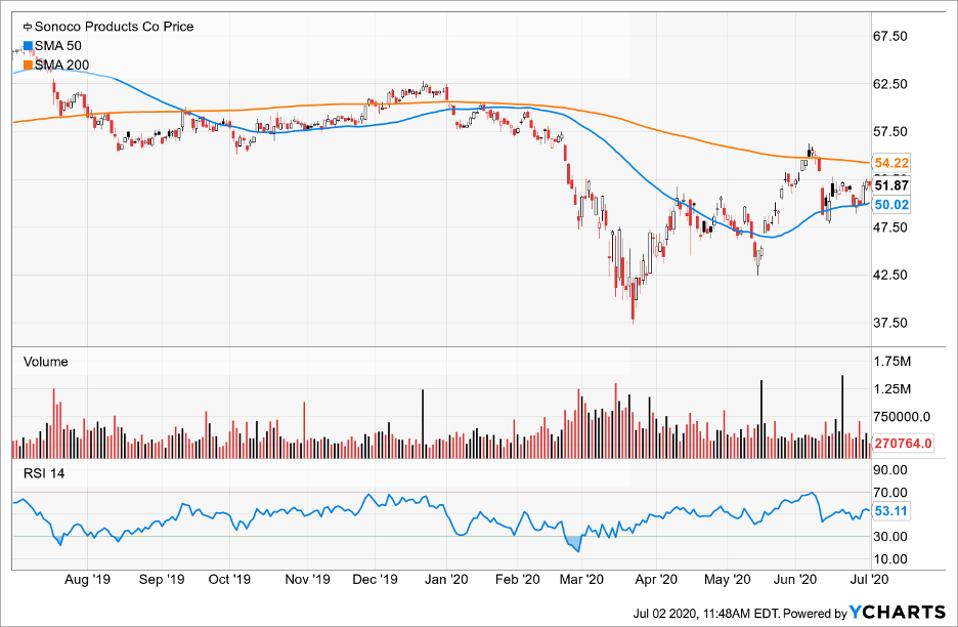Click the 42.50 price axis label
This screenshot has width=958, height=627.
(890, 275)
